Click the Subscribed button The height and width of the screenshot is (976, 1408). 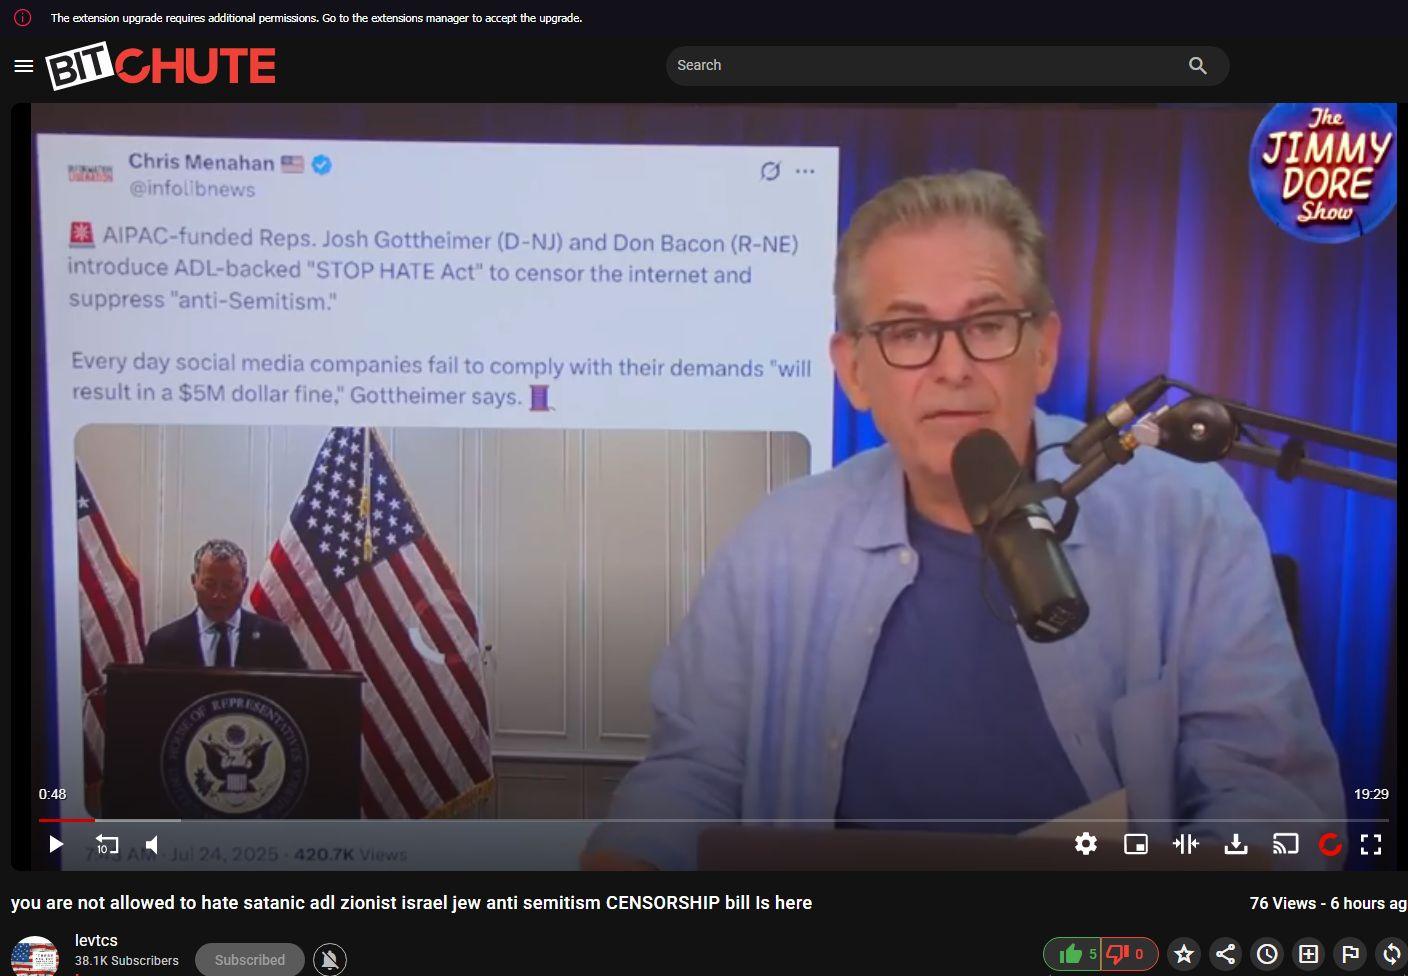250,960
